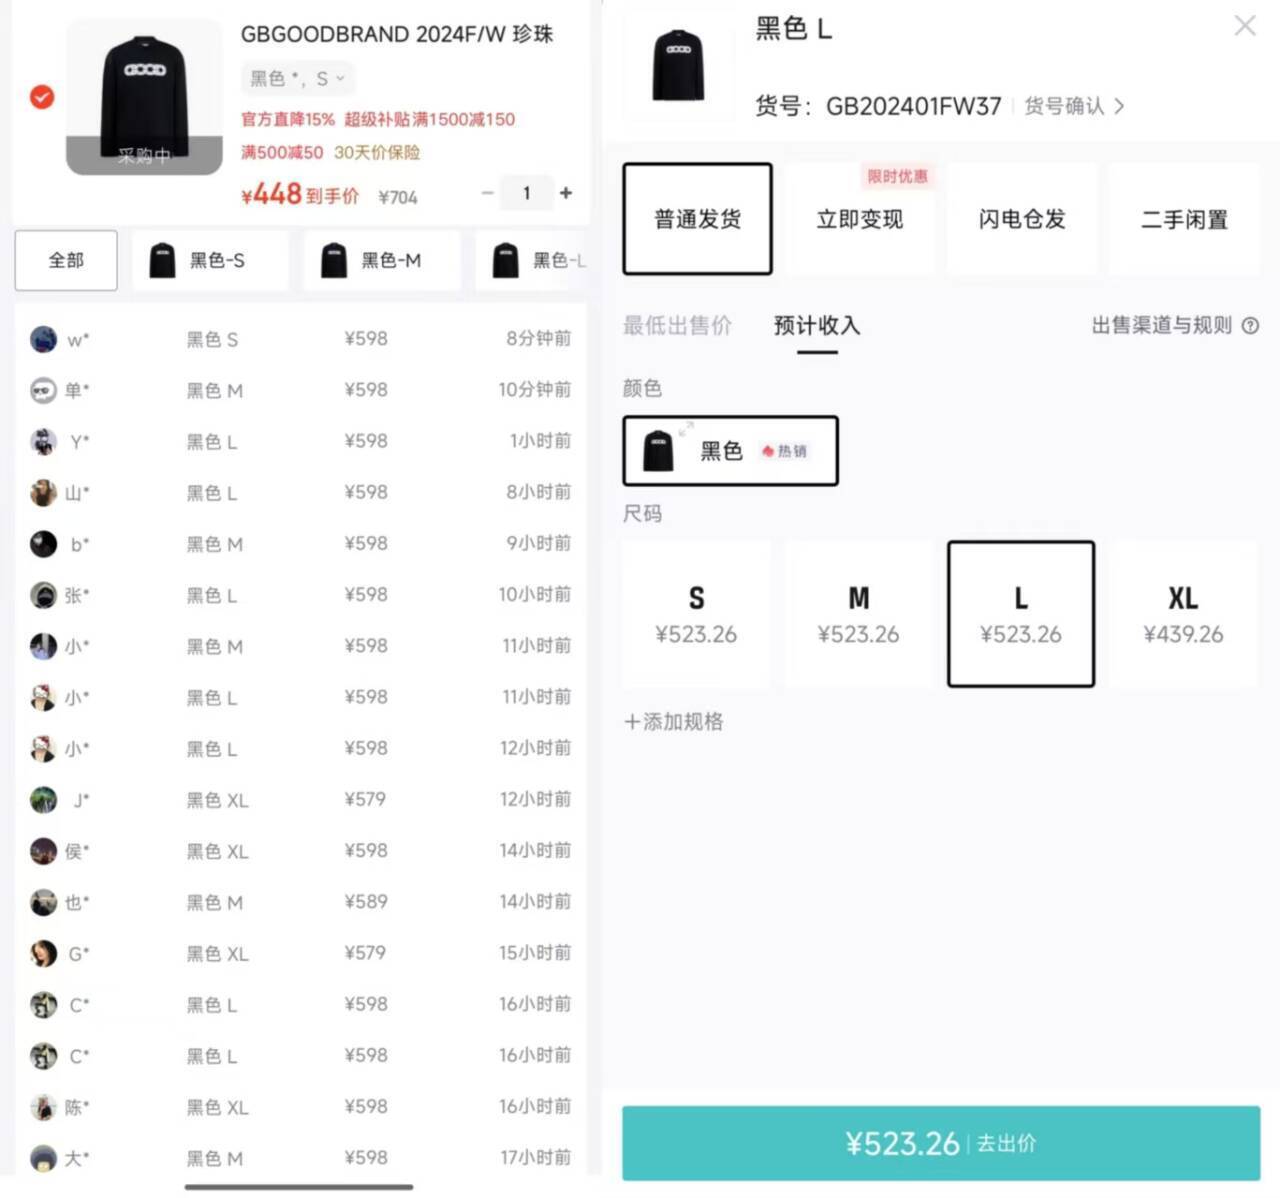Click the help icon beside 出售渠道与规则

(x=1250, y=326)
